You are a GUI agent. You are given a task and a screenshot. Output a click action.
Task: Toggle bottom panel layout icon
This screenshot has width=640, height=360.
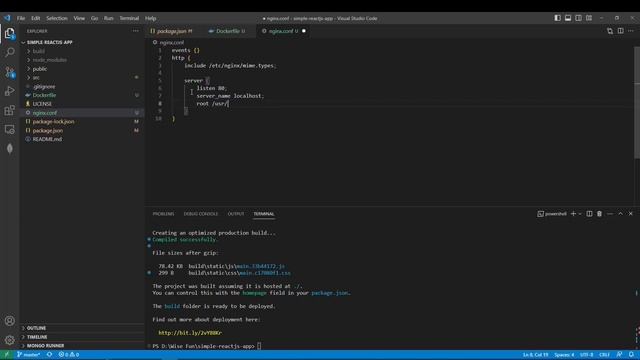coord(568,18)
